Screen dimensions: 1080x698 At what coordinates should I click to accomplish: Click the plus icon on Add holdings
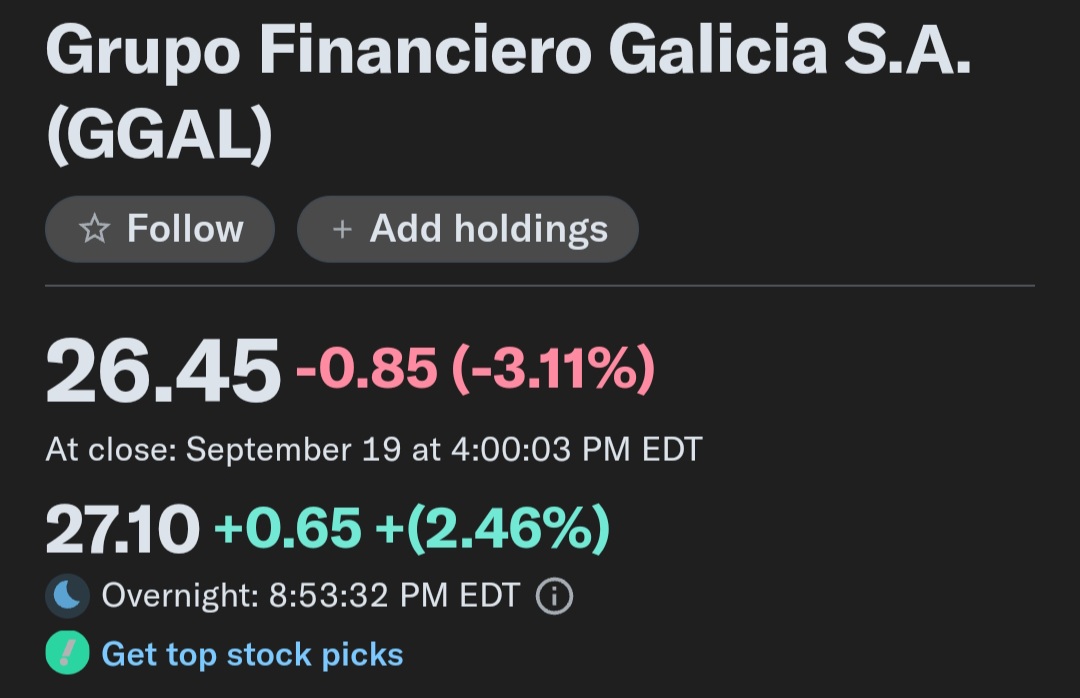pos(342,230)
